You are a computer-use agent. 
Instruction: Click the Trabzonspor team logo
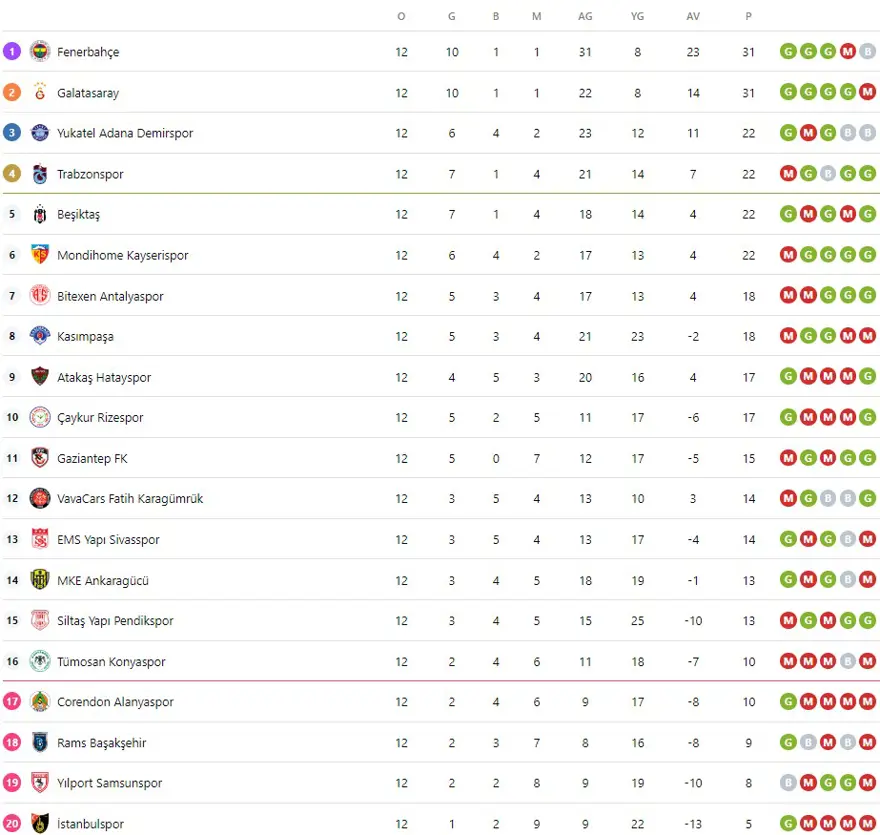40,174
